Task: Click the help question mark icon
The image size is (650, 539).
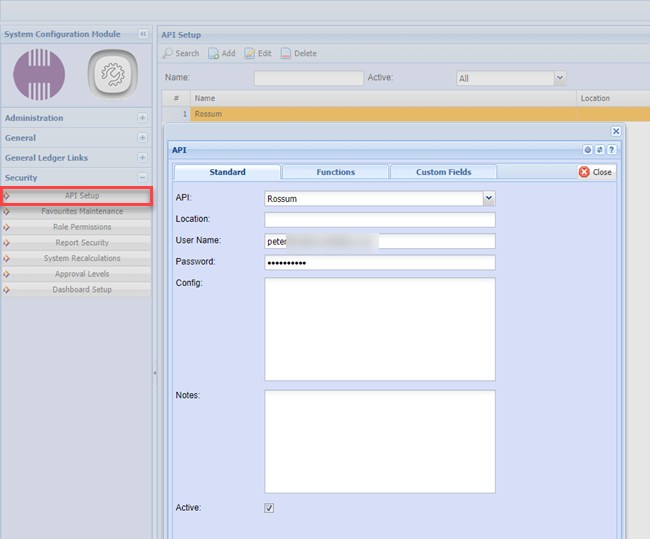Action: [x=611, y=149]
